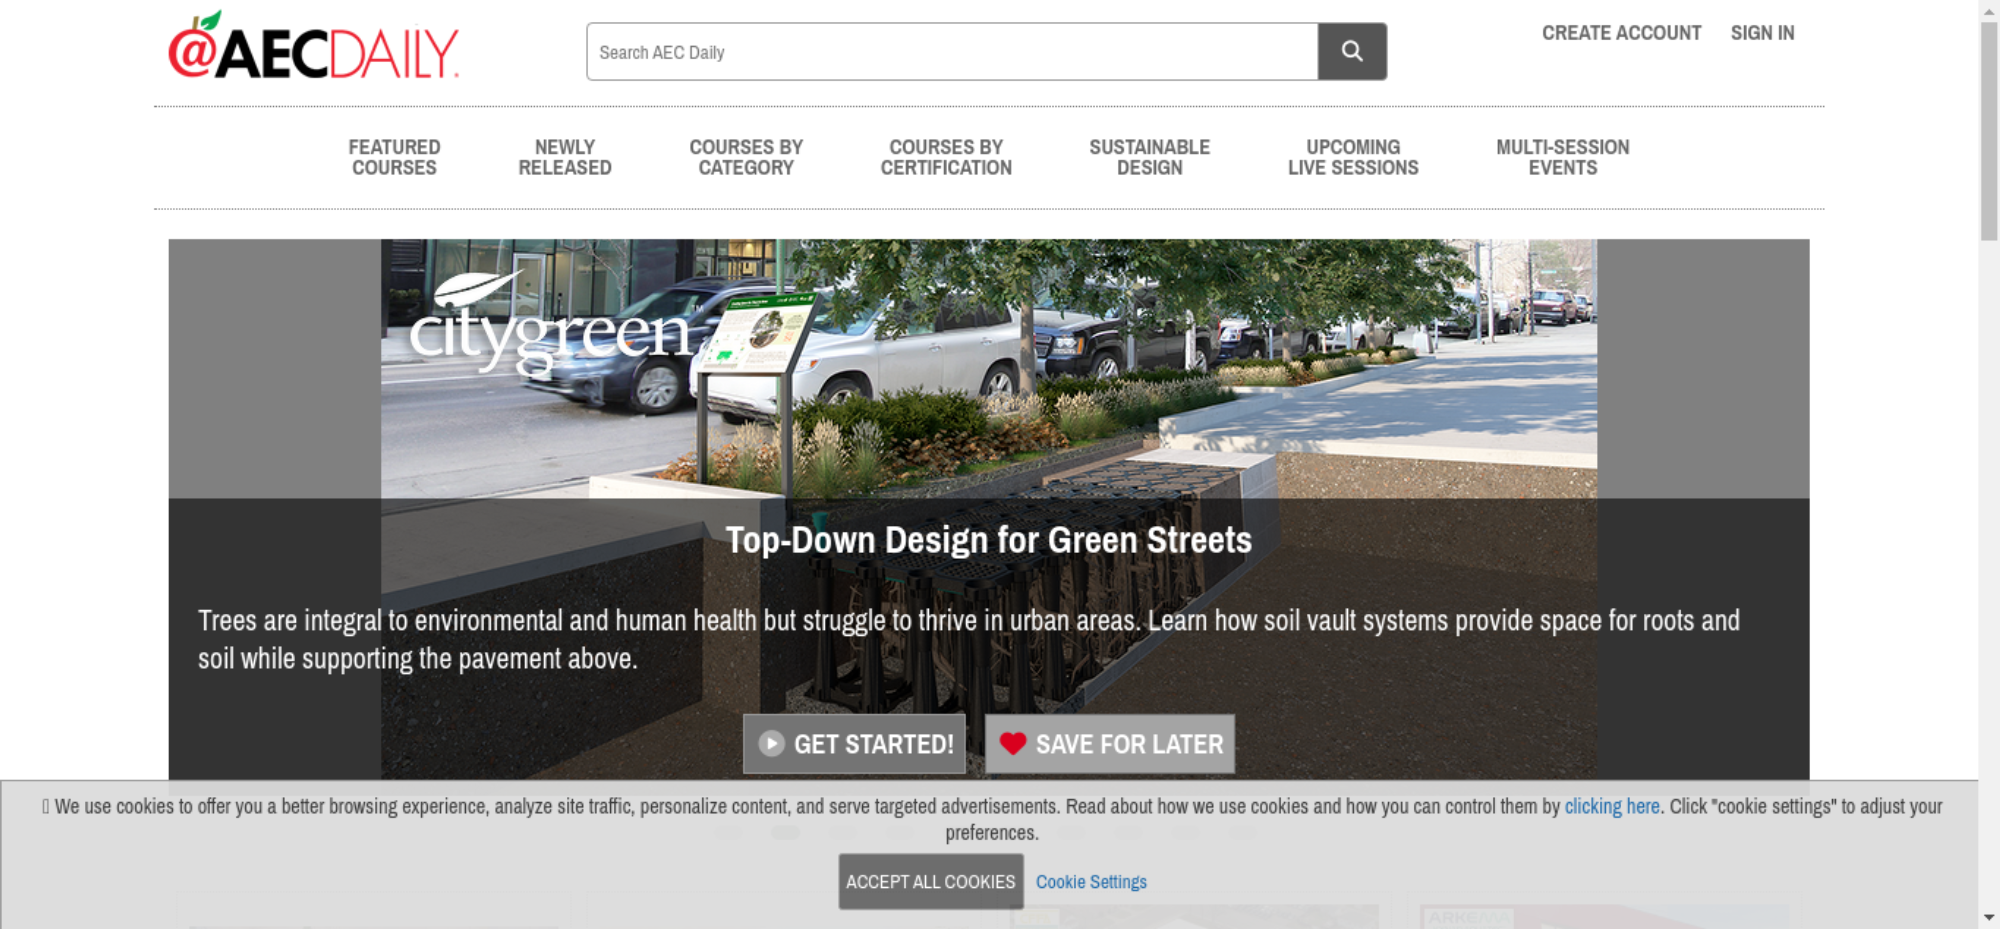Expand Courses by Certification
Viewport: 2000px width, 929px height.
[x=946, y=158]
